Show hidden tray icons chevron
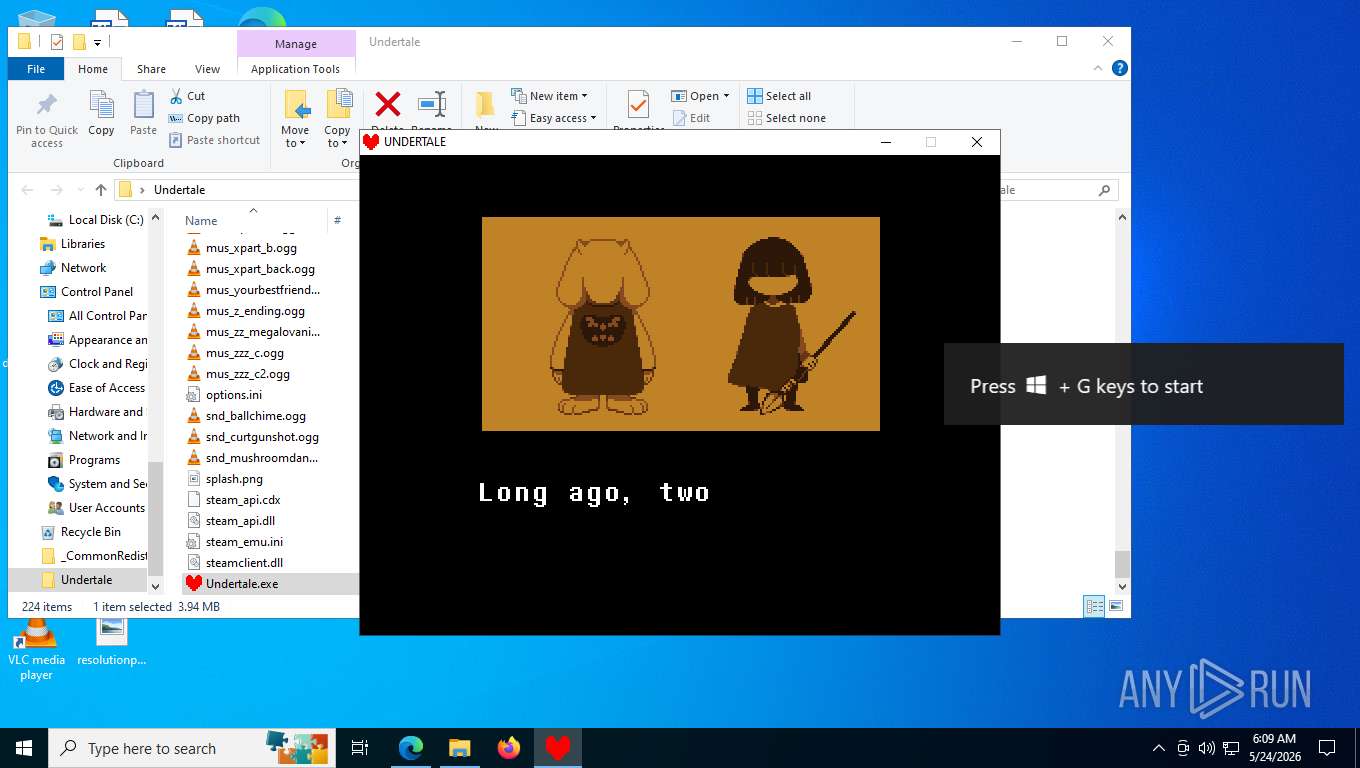Image resolution: width=1360 pixels, height=768 pixels. click(x=1159, y=748)
